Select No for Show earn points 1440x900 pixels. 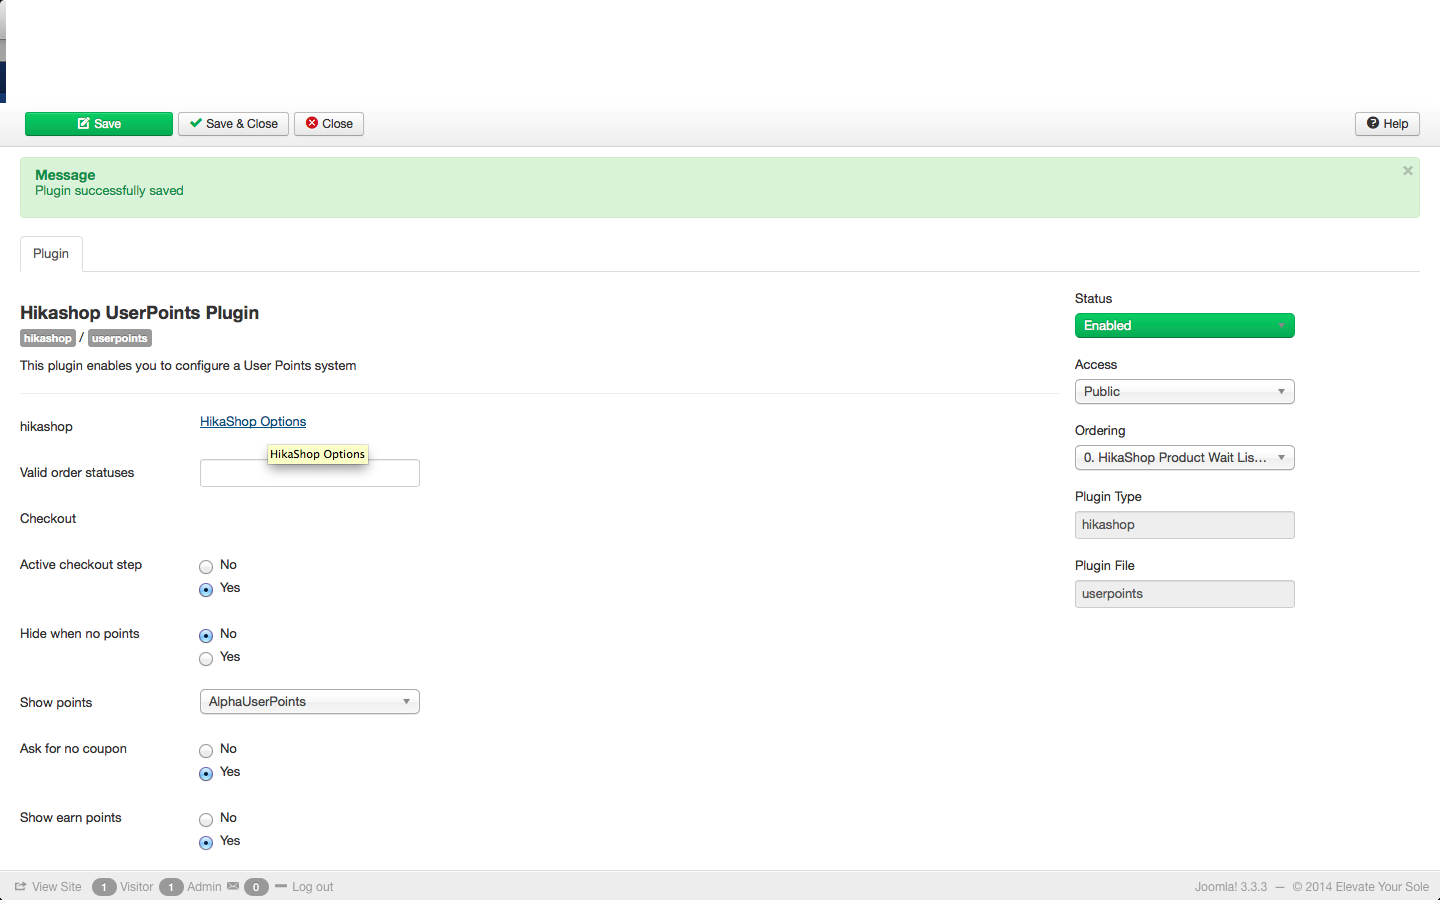(x=206, y=820)
